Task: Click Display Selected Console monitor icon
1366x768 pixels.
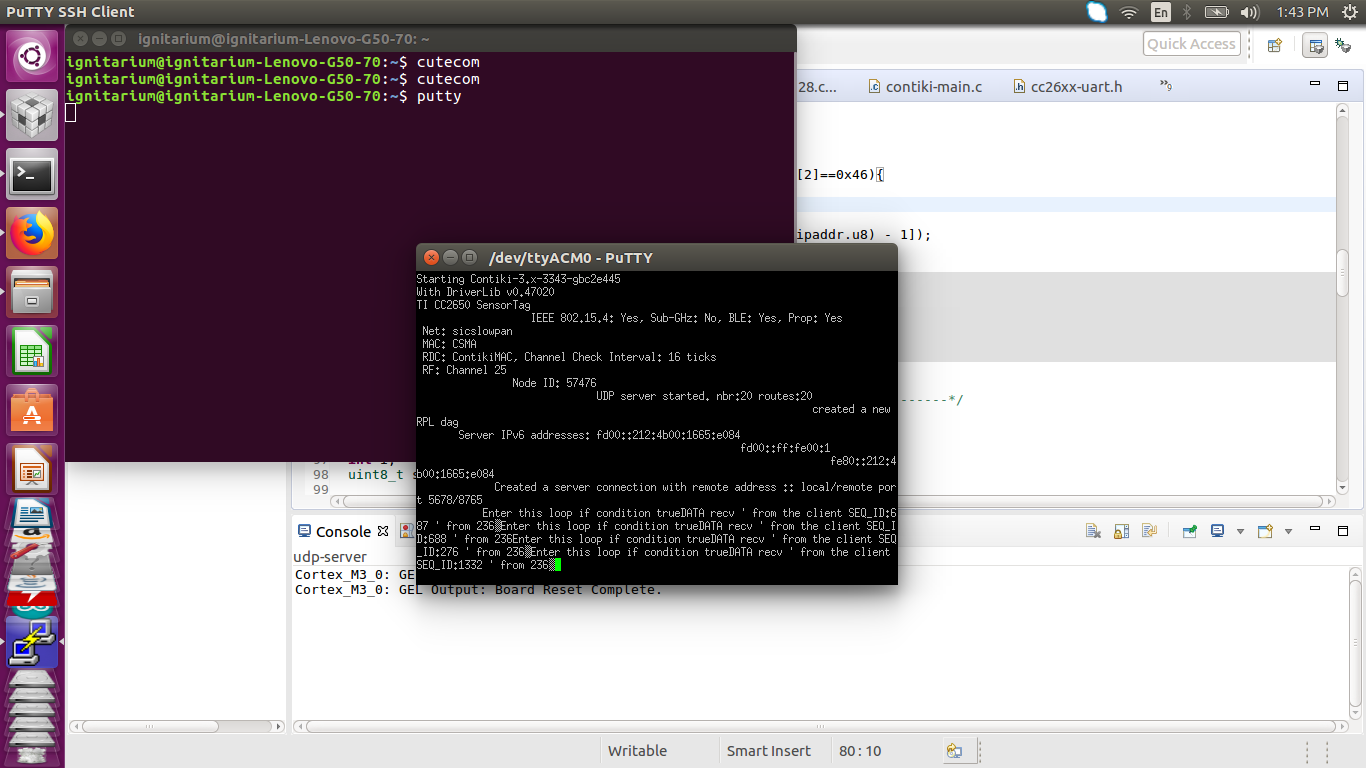Action: pos(1218,531)
